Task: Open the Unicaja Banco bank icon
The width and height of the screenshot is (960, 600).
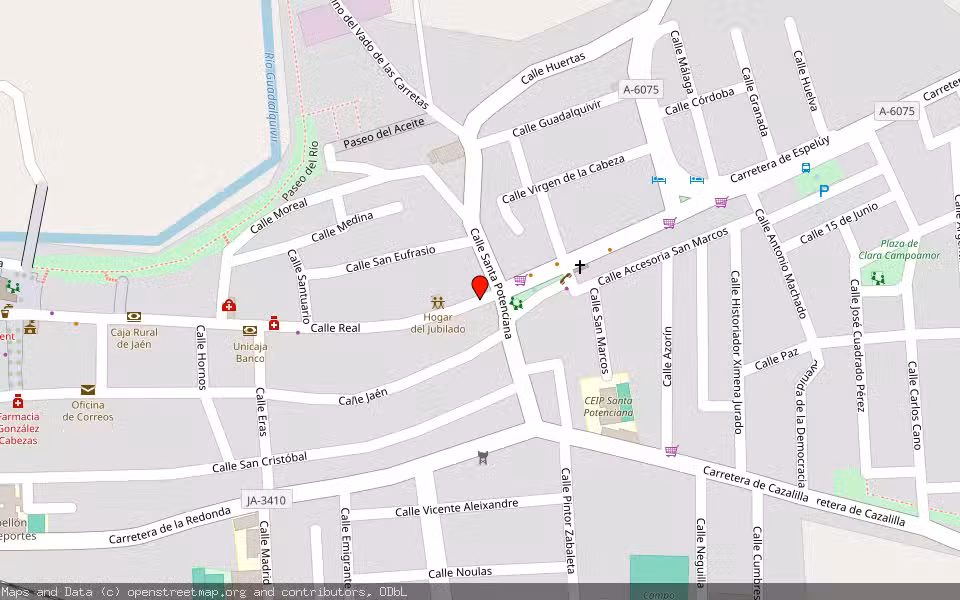Action: click(x=249, y=331)
